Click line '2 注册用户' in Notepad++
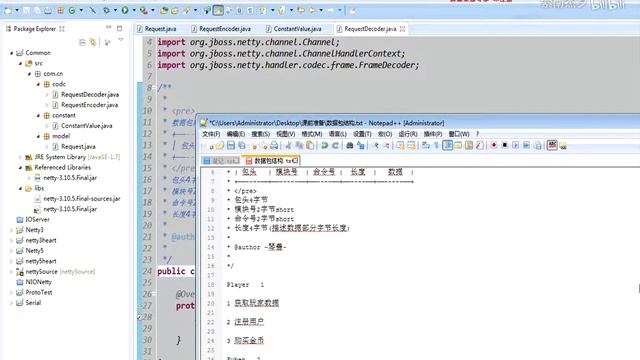640x360 pixels. tap(245, 322)
